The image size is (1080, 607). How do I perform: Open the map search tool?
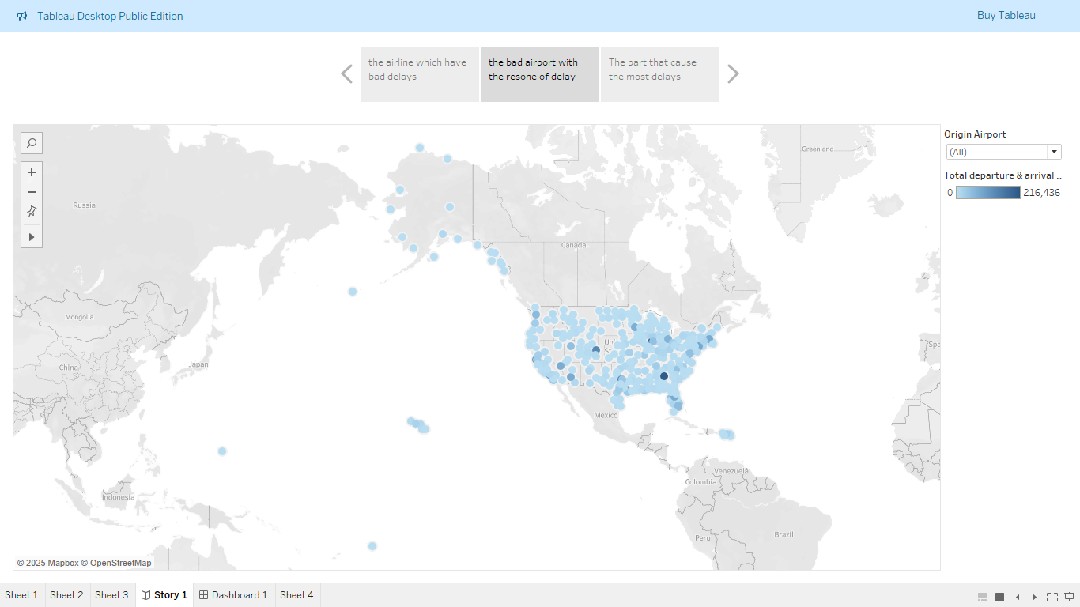(32, 143)
